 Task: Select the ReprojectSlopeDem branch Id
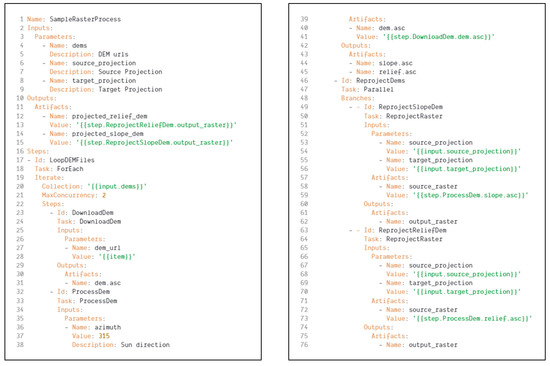coord(410,107)
